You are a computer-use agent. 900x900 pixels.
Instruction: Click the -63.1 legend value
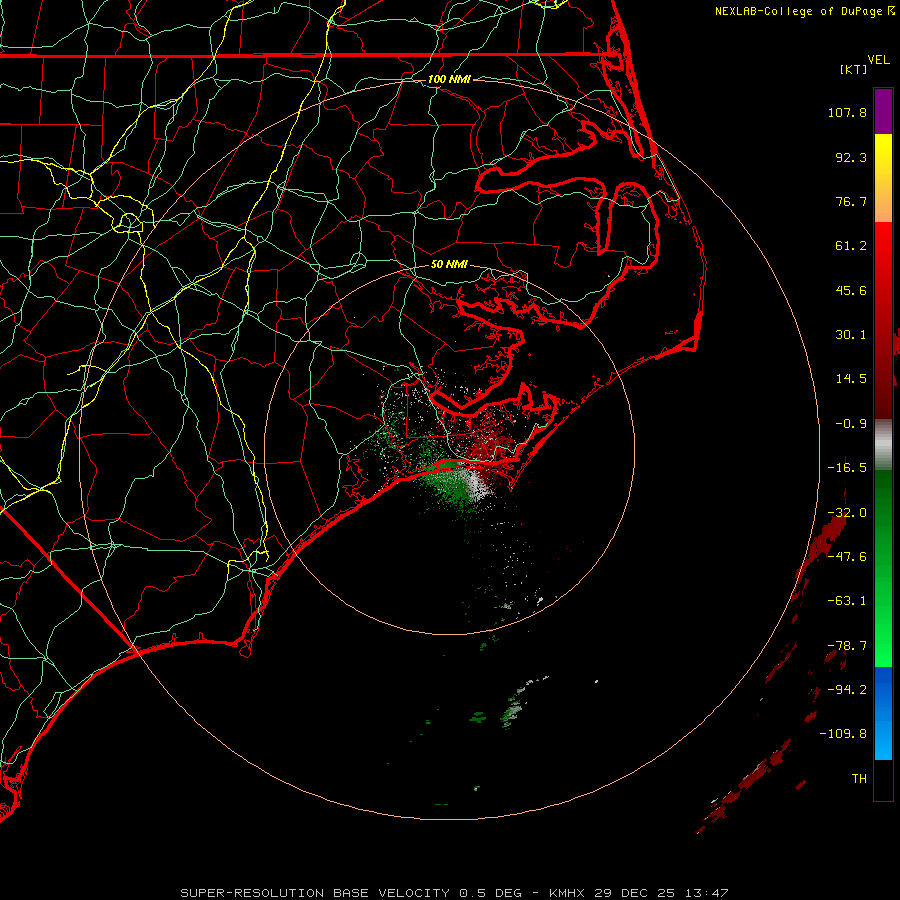(x=847, y=601)
